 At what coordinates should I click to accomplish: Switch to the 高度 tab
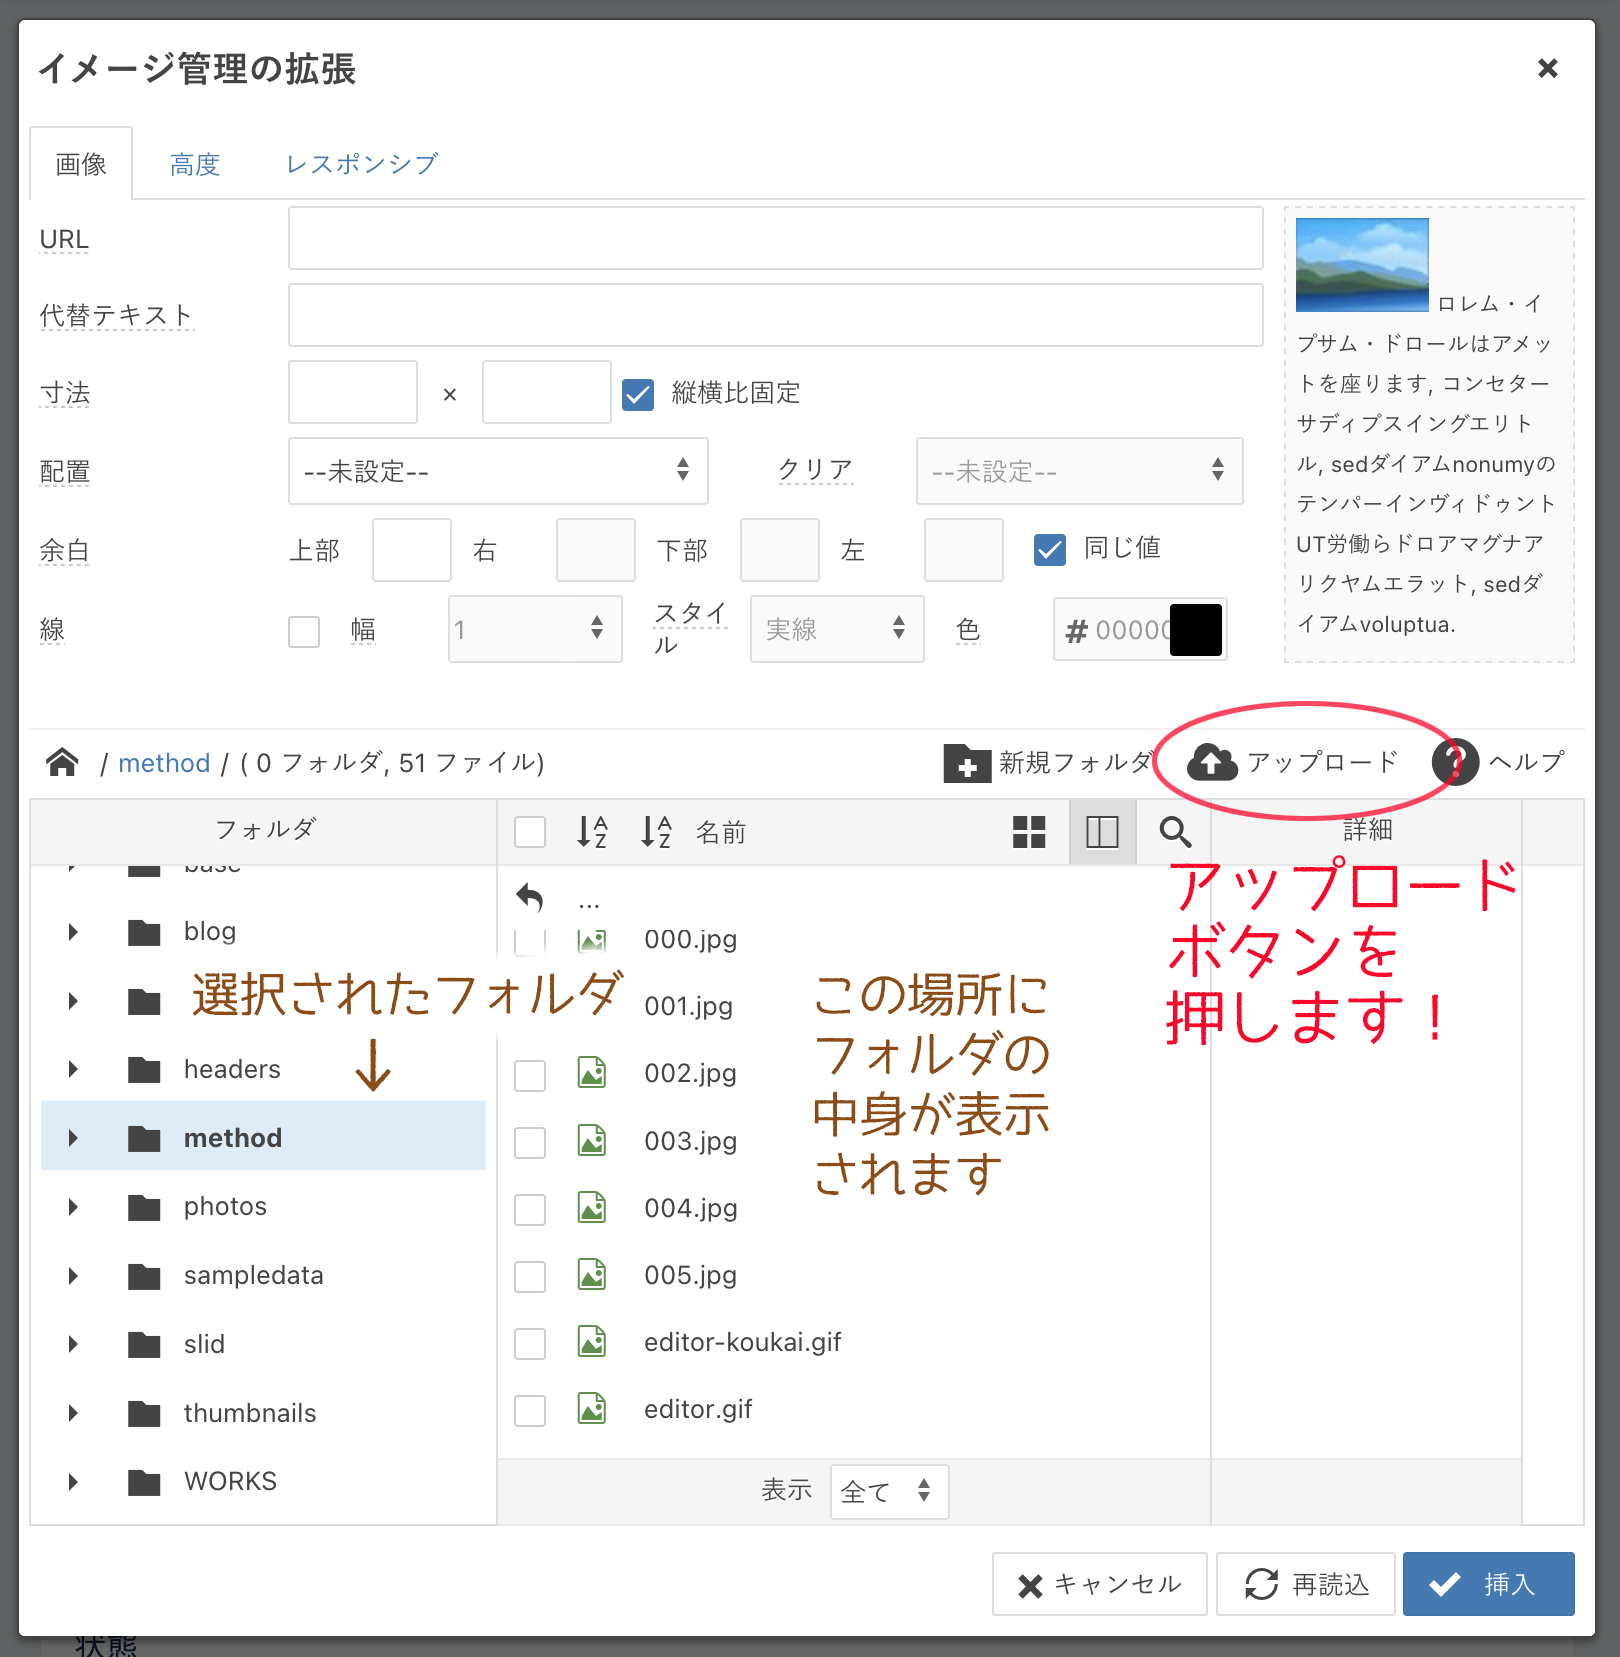(x=195, y=165)
